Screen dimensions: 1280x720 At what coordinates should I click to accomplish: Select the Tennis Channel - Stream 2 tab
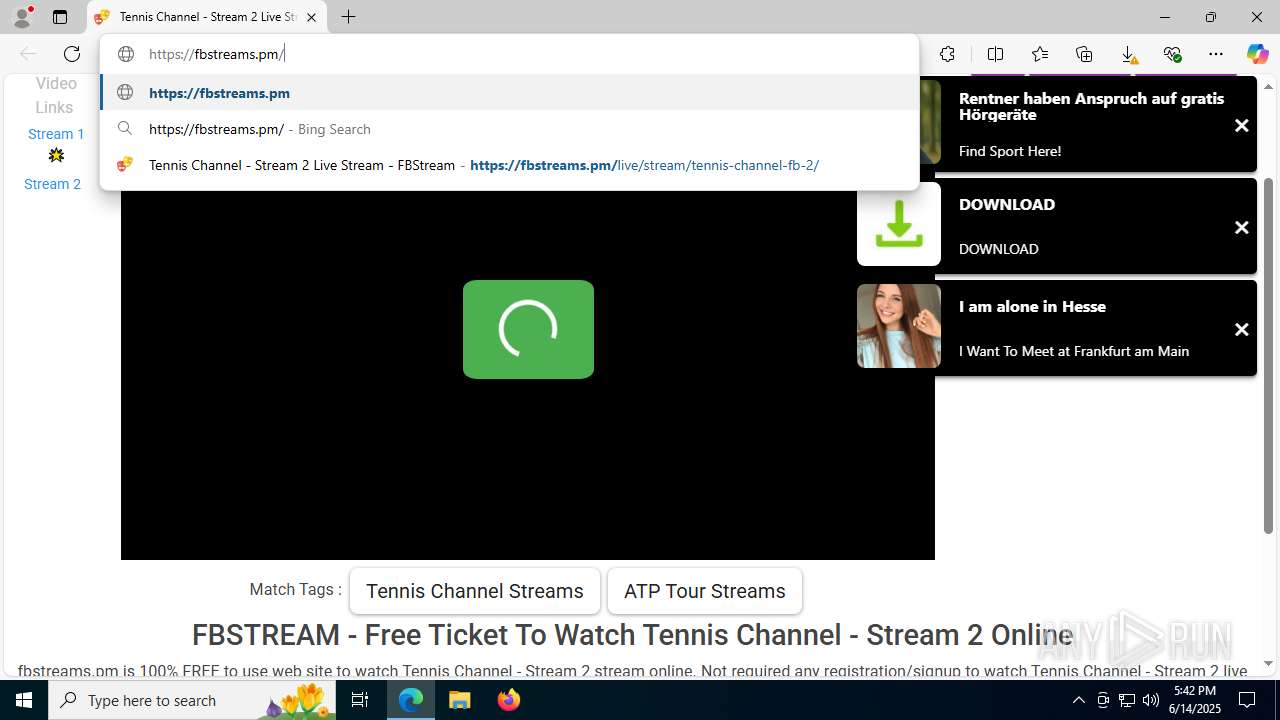(x=207, y=17)
